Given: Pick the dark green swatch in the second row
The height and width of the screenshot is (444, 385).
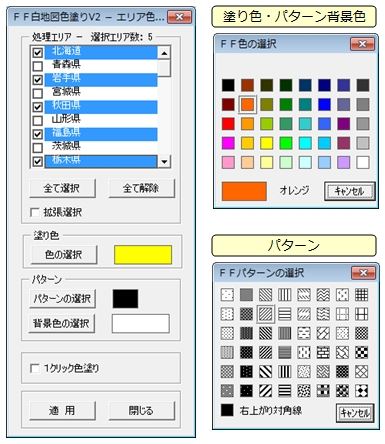Looking at the screenshot, I should pos(286,104).
